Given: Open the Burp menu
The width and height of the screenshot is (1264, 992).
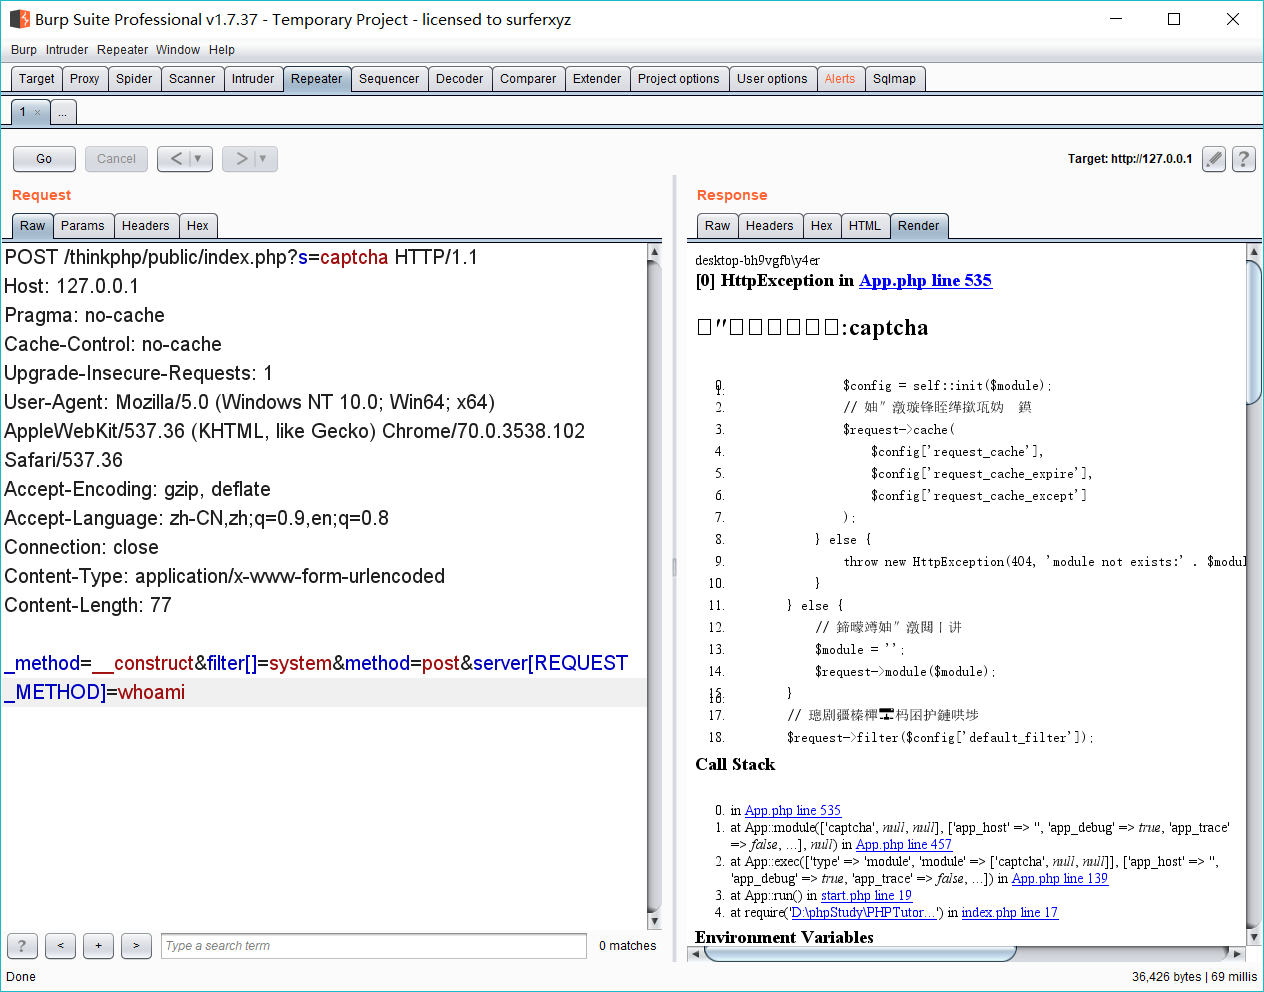Looking at the screenshot, I should click(24, 50).
